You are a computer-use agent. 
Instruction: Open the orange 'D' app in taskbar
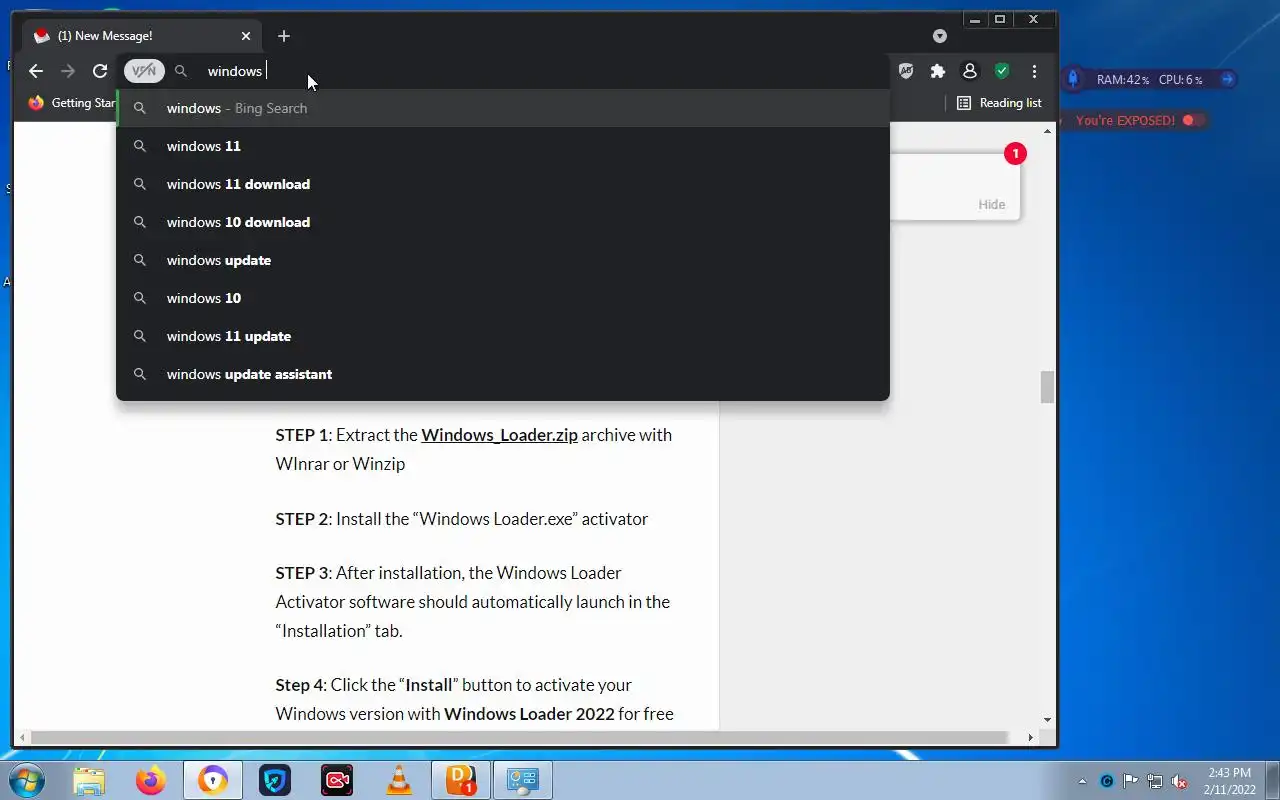point(461,780)
